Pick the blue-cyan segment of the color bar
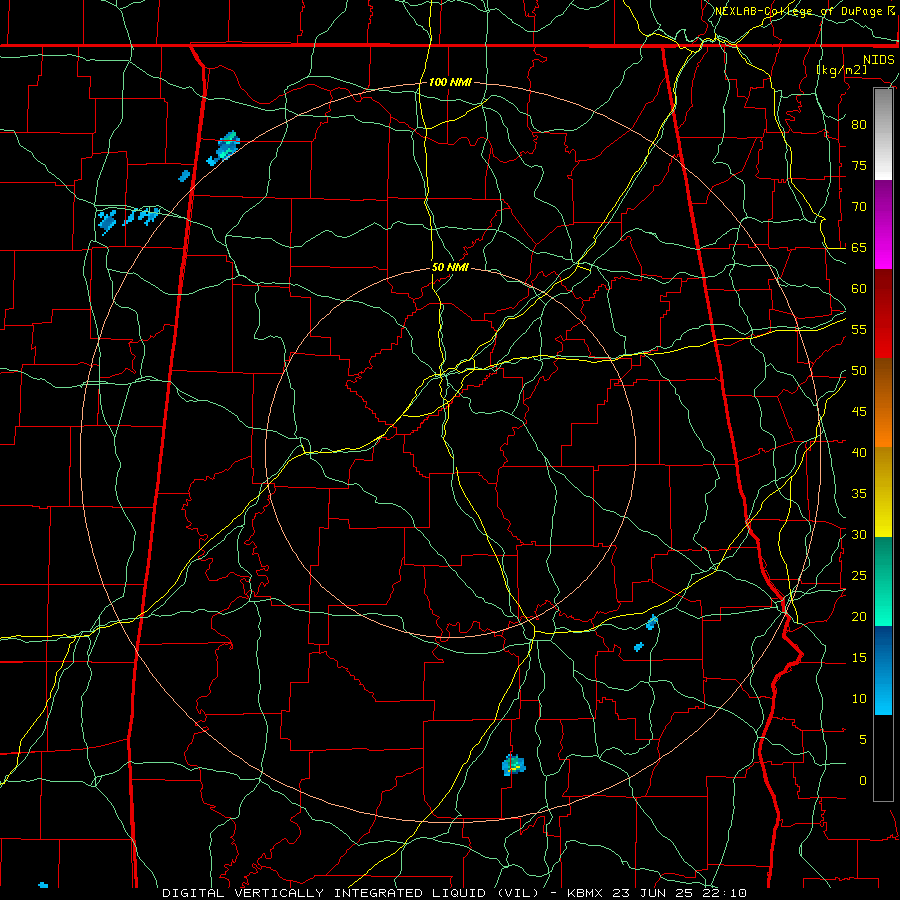This screenshot has width=900, height=900. 883,670
